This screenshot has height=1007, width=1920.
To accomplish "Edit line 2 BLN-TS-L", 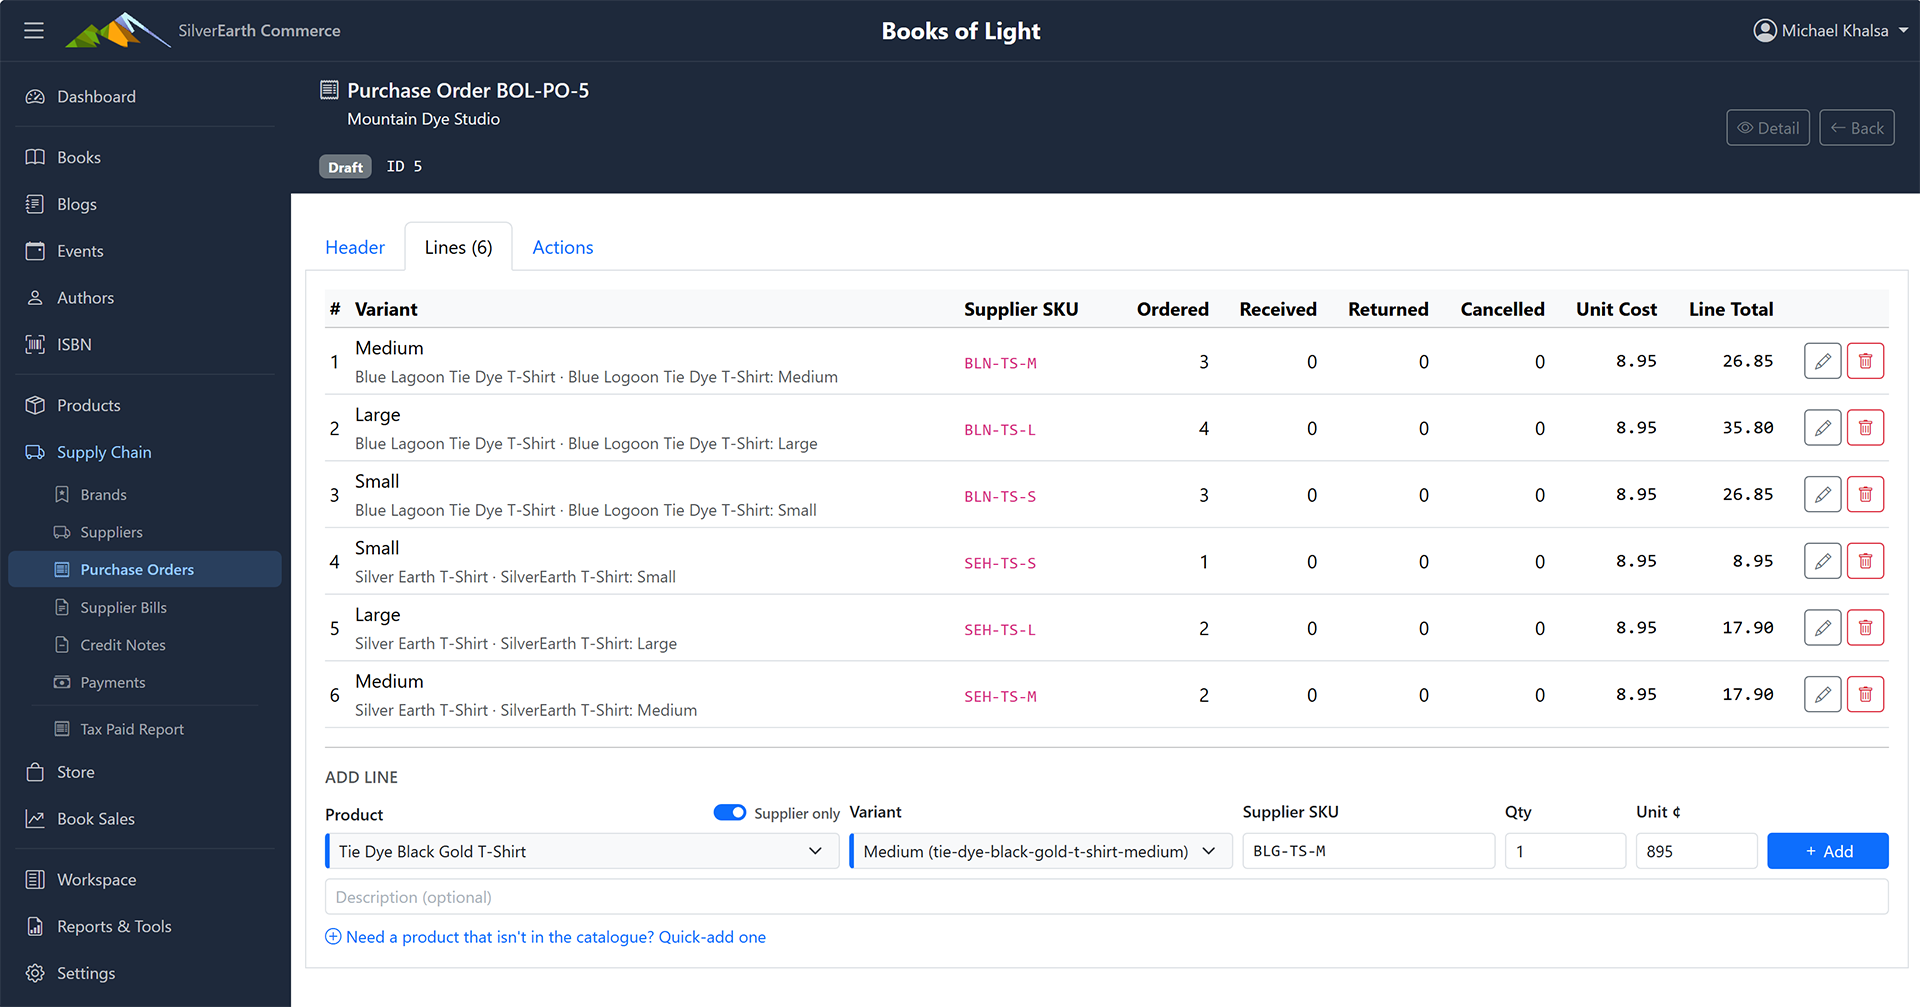I will [1823, 428].
